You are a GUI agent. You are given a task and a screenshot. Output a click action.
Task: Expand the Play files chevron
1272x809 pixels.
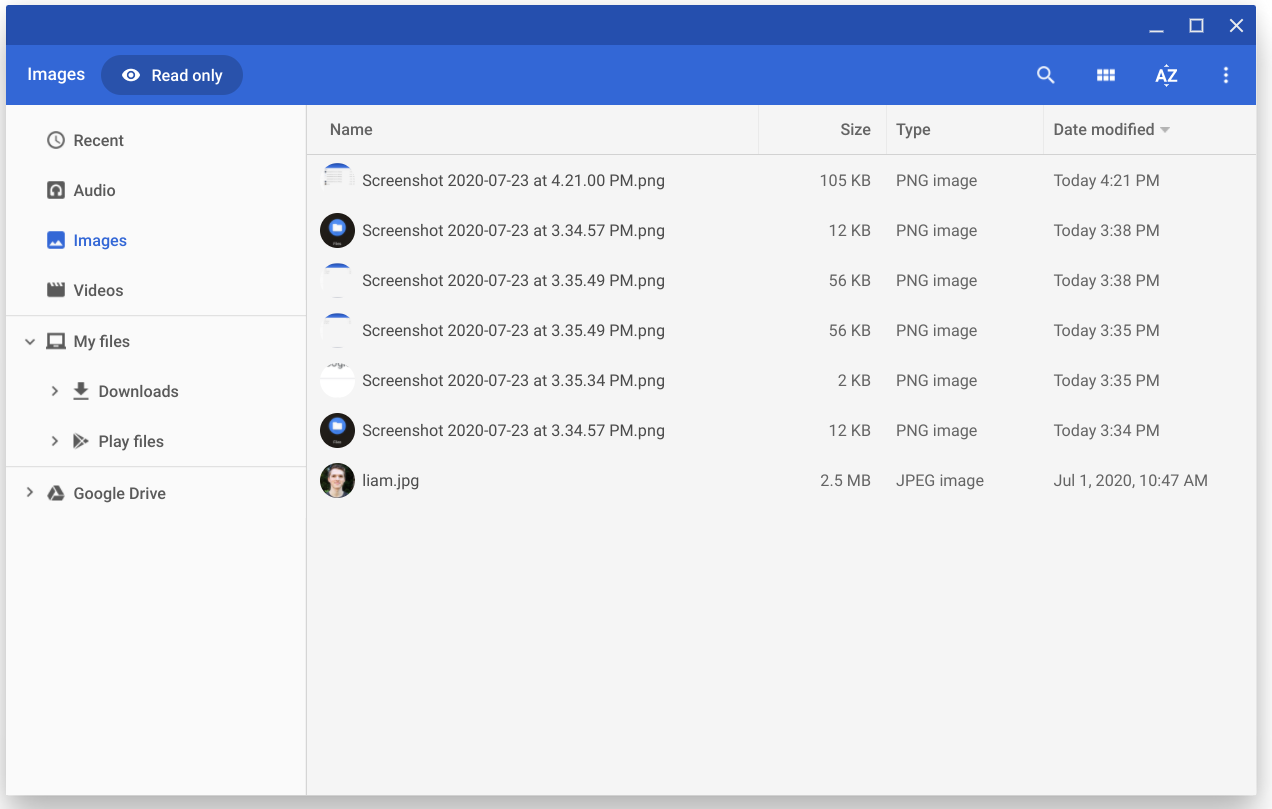point(55,441)
